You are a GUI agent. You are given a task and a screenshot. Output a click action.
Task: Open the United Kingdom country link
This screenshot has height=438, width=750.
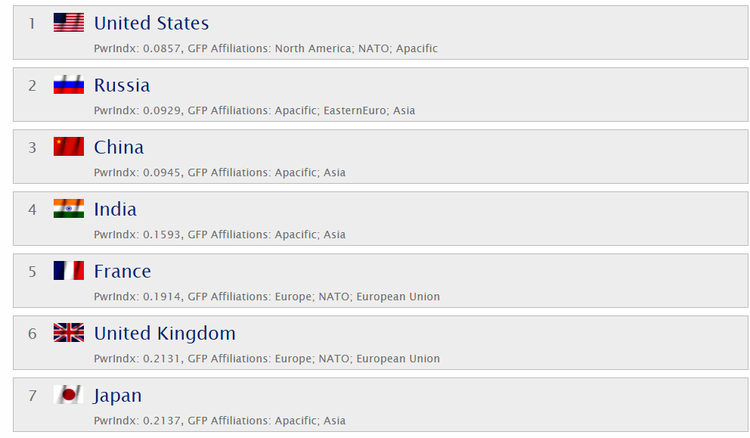pos(165,333)
